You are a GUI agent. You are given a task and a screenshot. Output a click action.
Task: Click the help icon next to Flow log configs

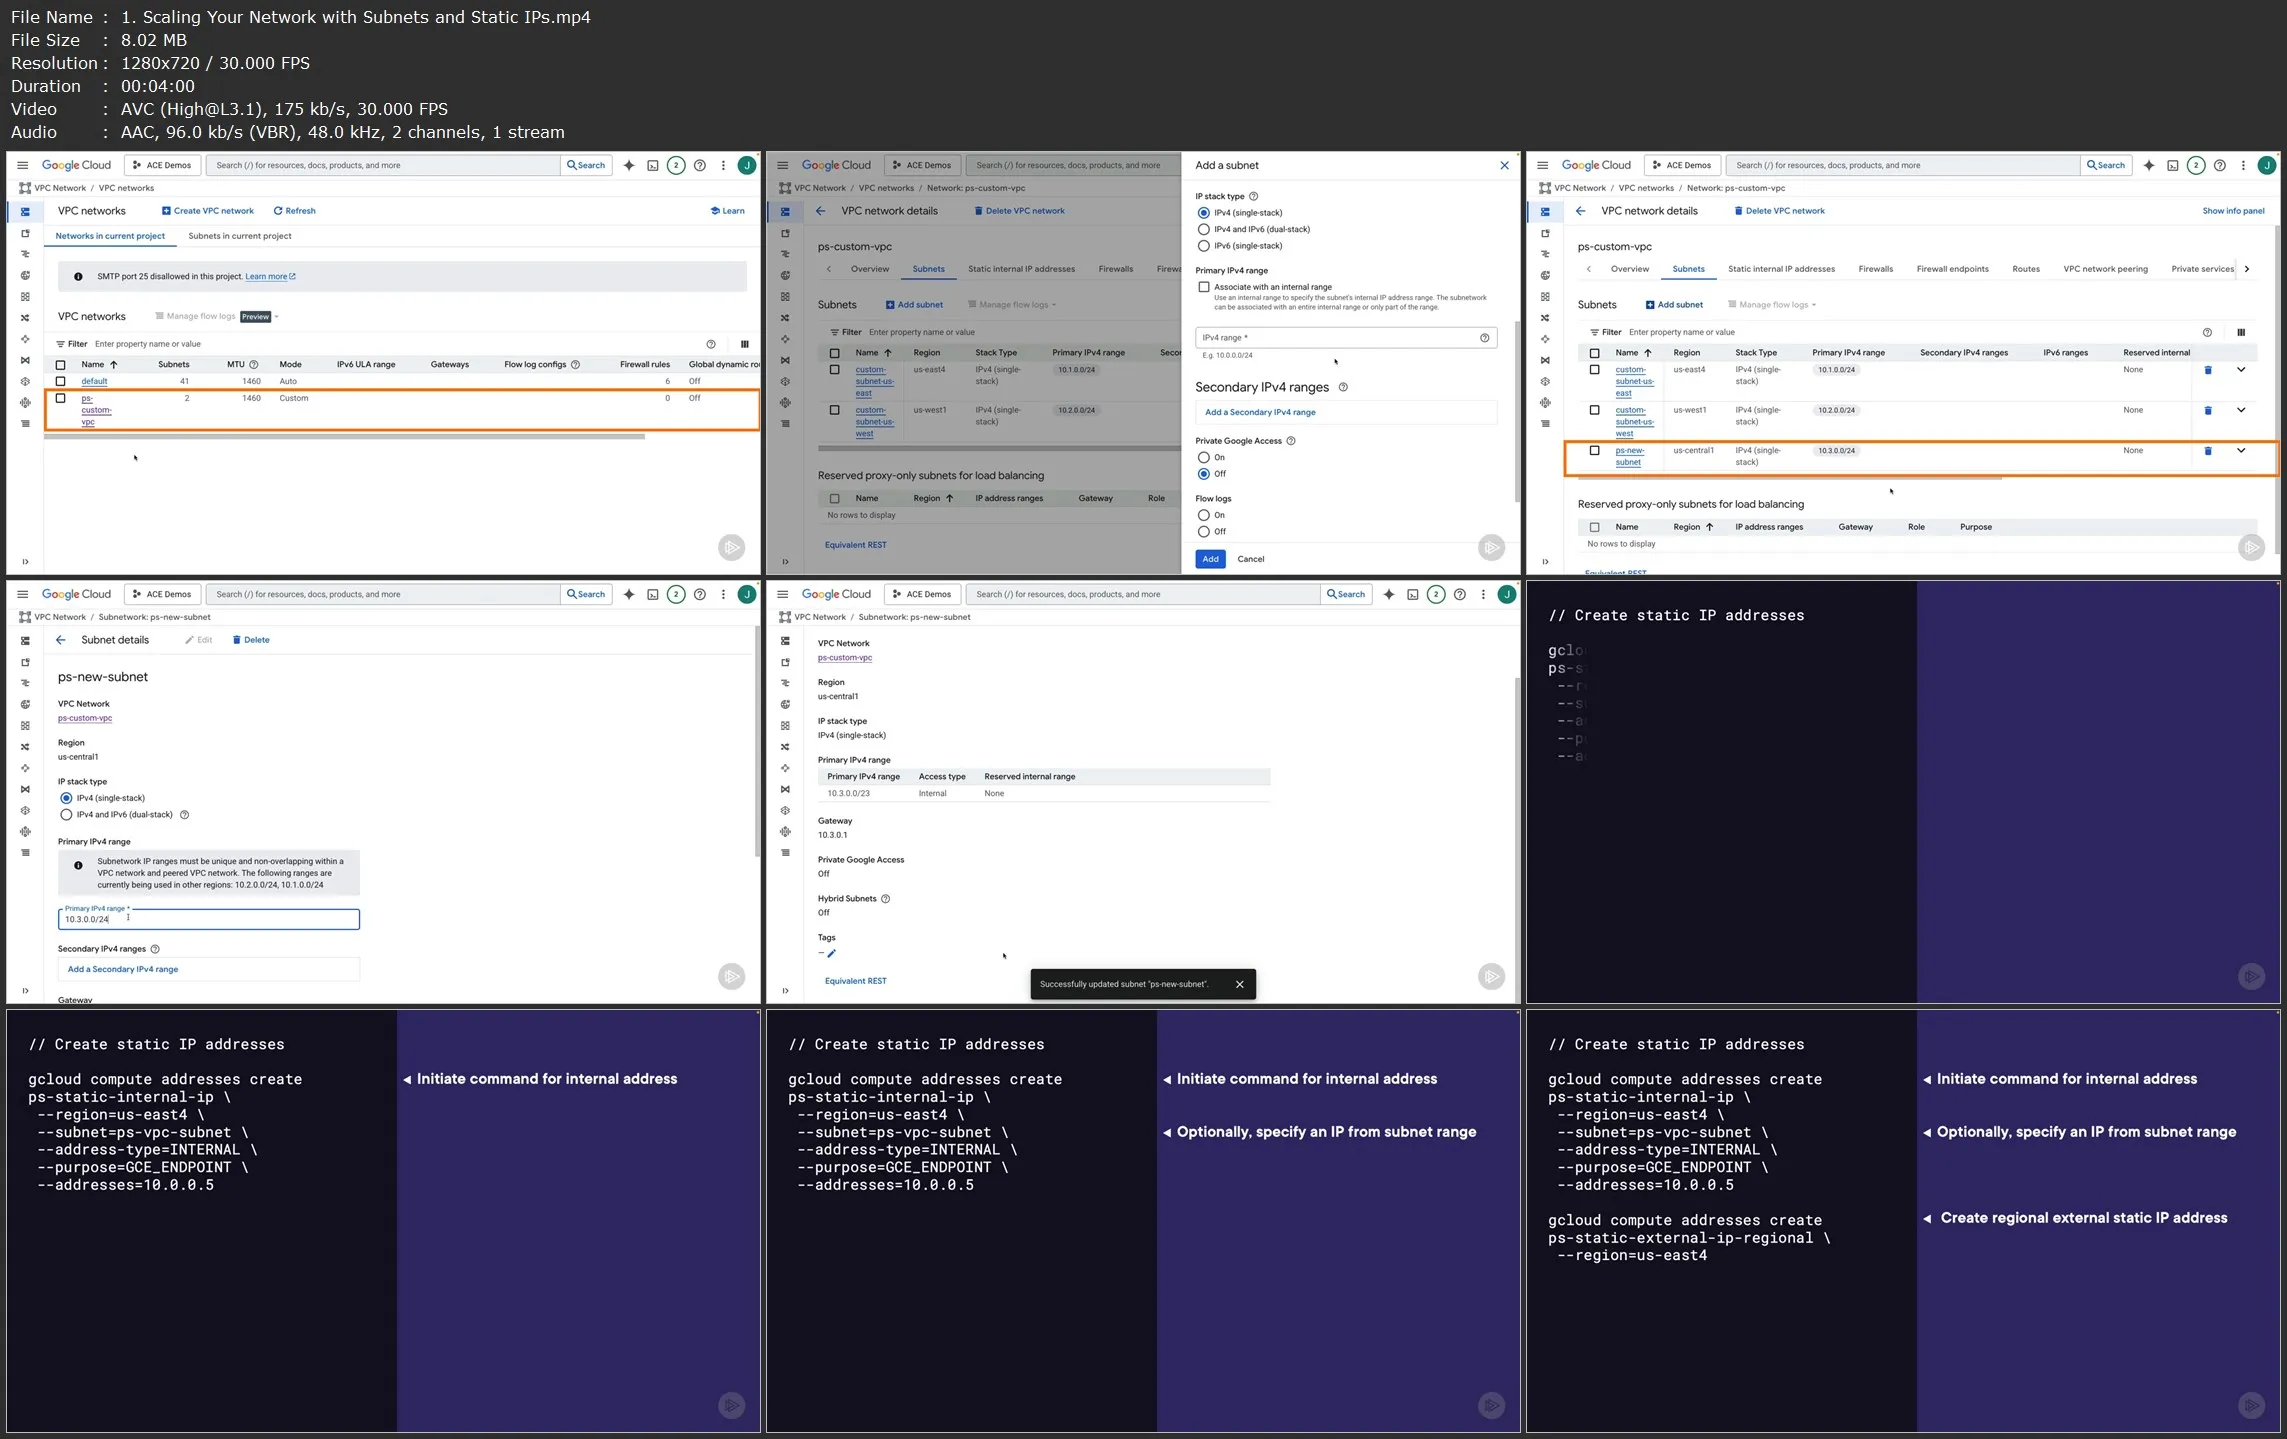pyautogui.click(x=575, y=365)
